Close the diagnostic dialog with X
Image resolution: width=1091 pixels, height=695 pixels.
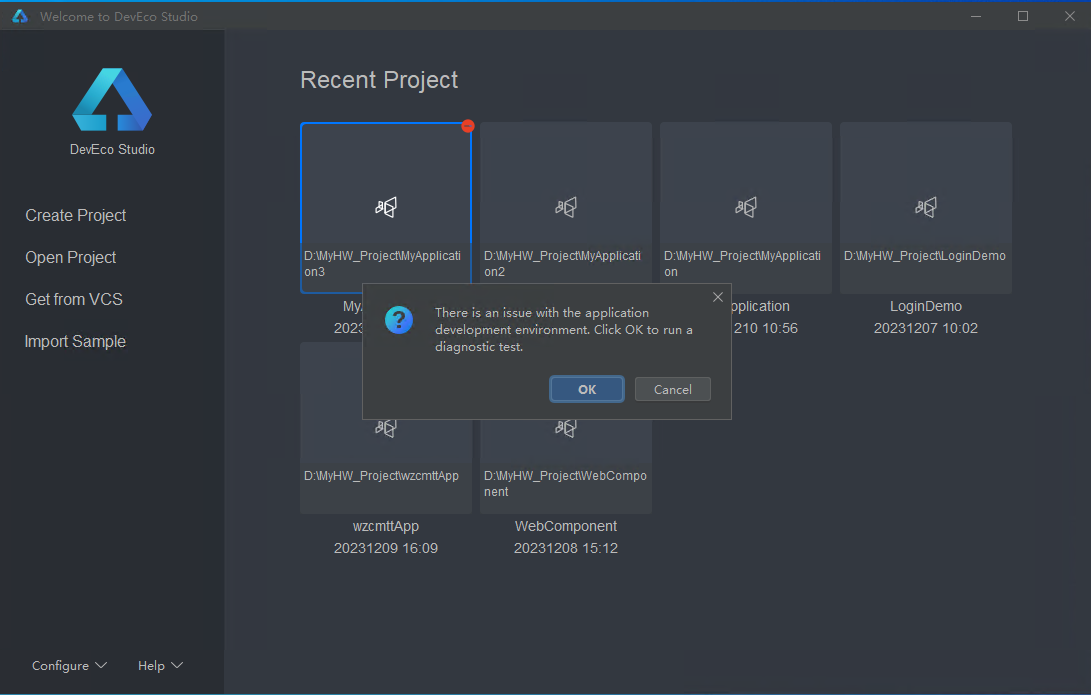717,297
